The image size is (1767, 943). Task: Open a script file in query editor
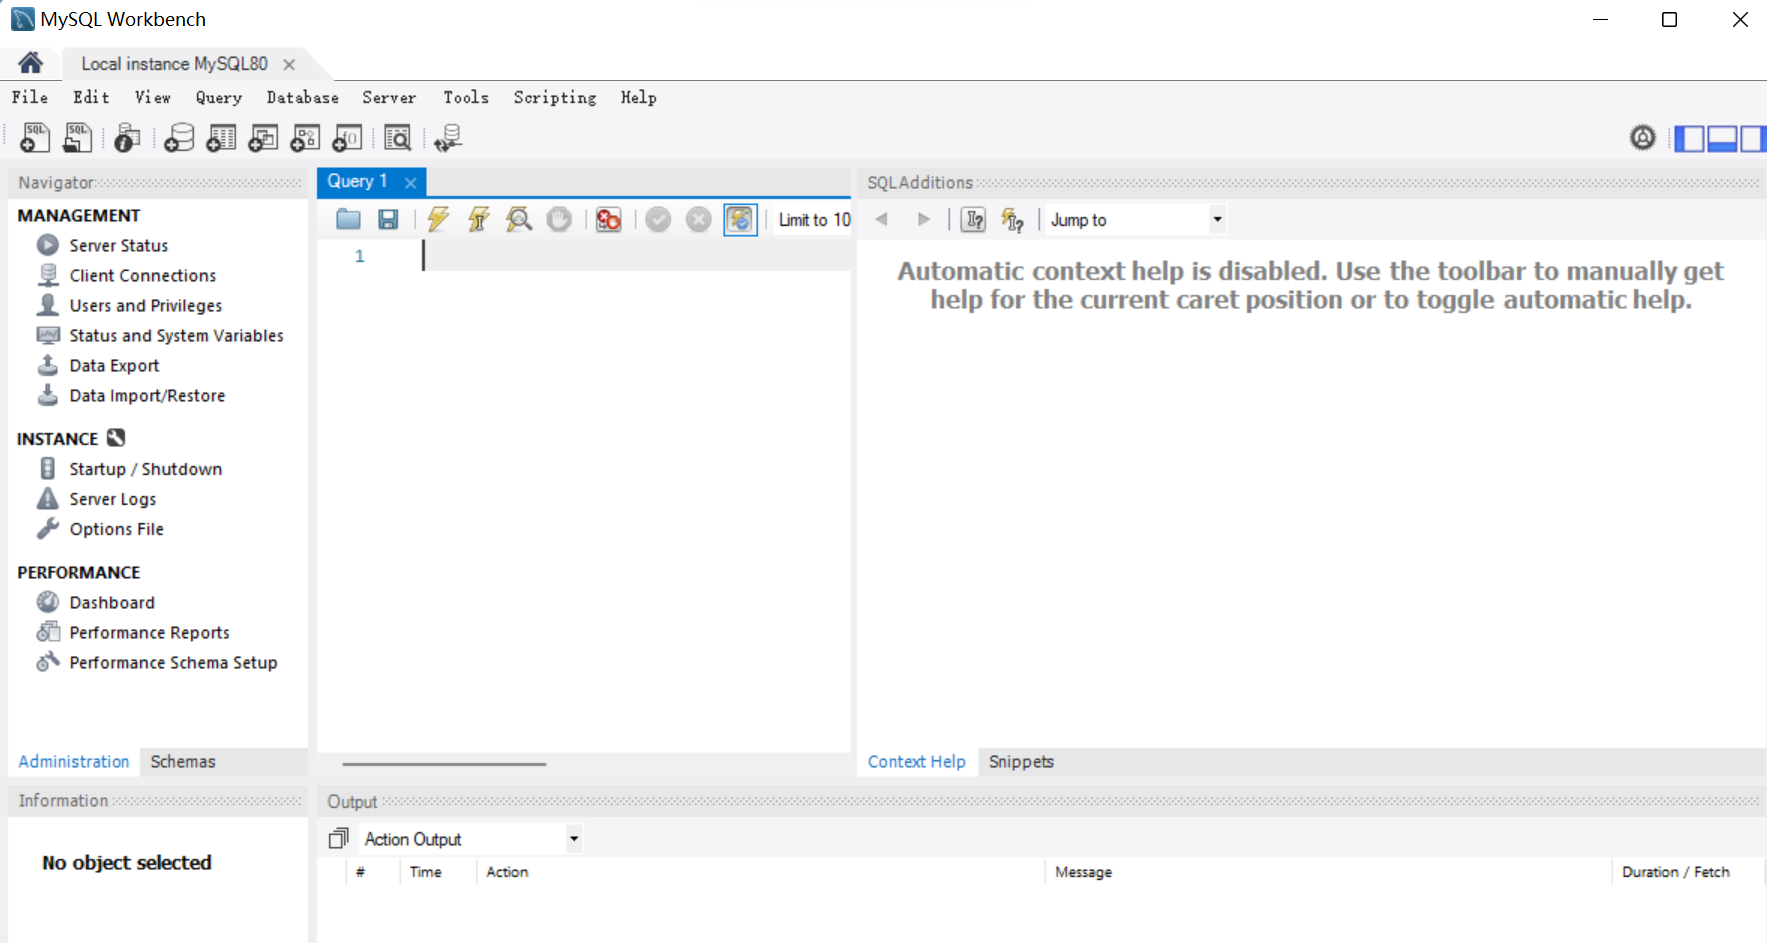[348, 219]
